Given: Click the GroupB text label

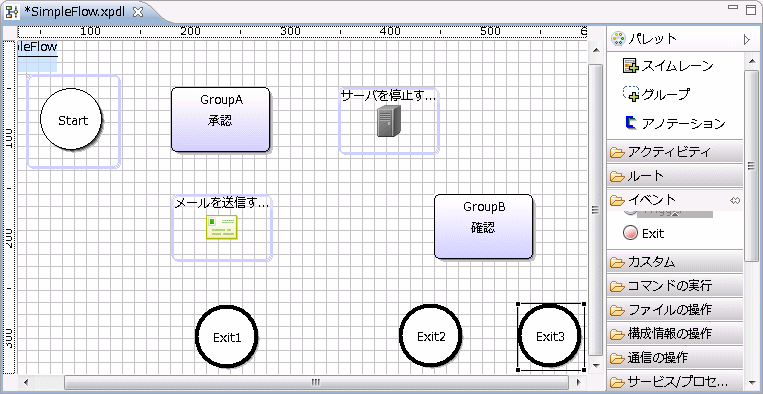Looking at the screenshot, I should click(x=484, y=207).
